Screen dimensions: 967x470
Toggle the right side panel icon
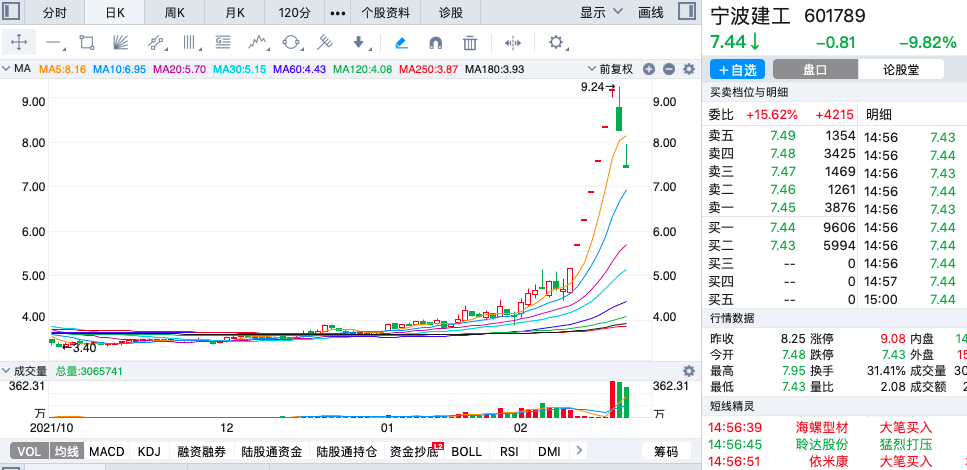pos(685,13)
